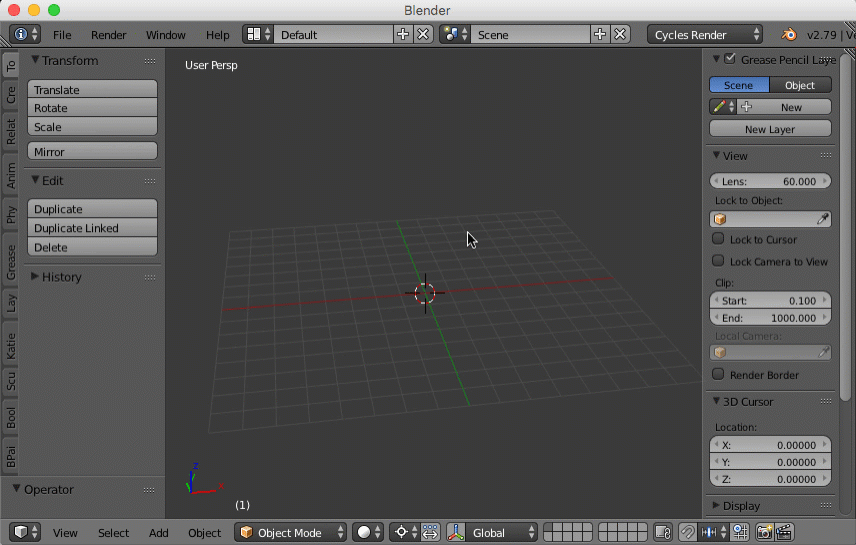The image size is (856, 545).
Task: Click the grease pencil datablock pencil icon
Action: [723, 107]
